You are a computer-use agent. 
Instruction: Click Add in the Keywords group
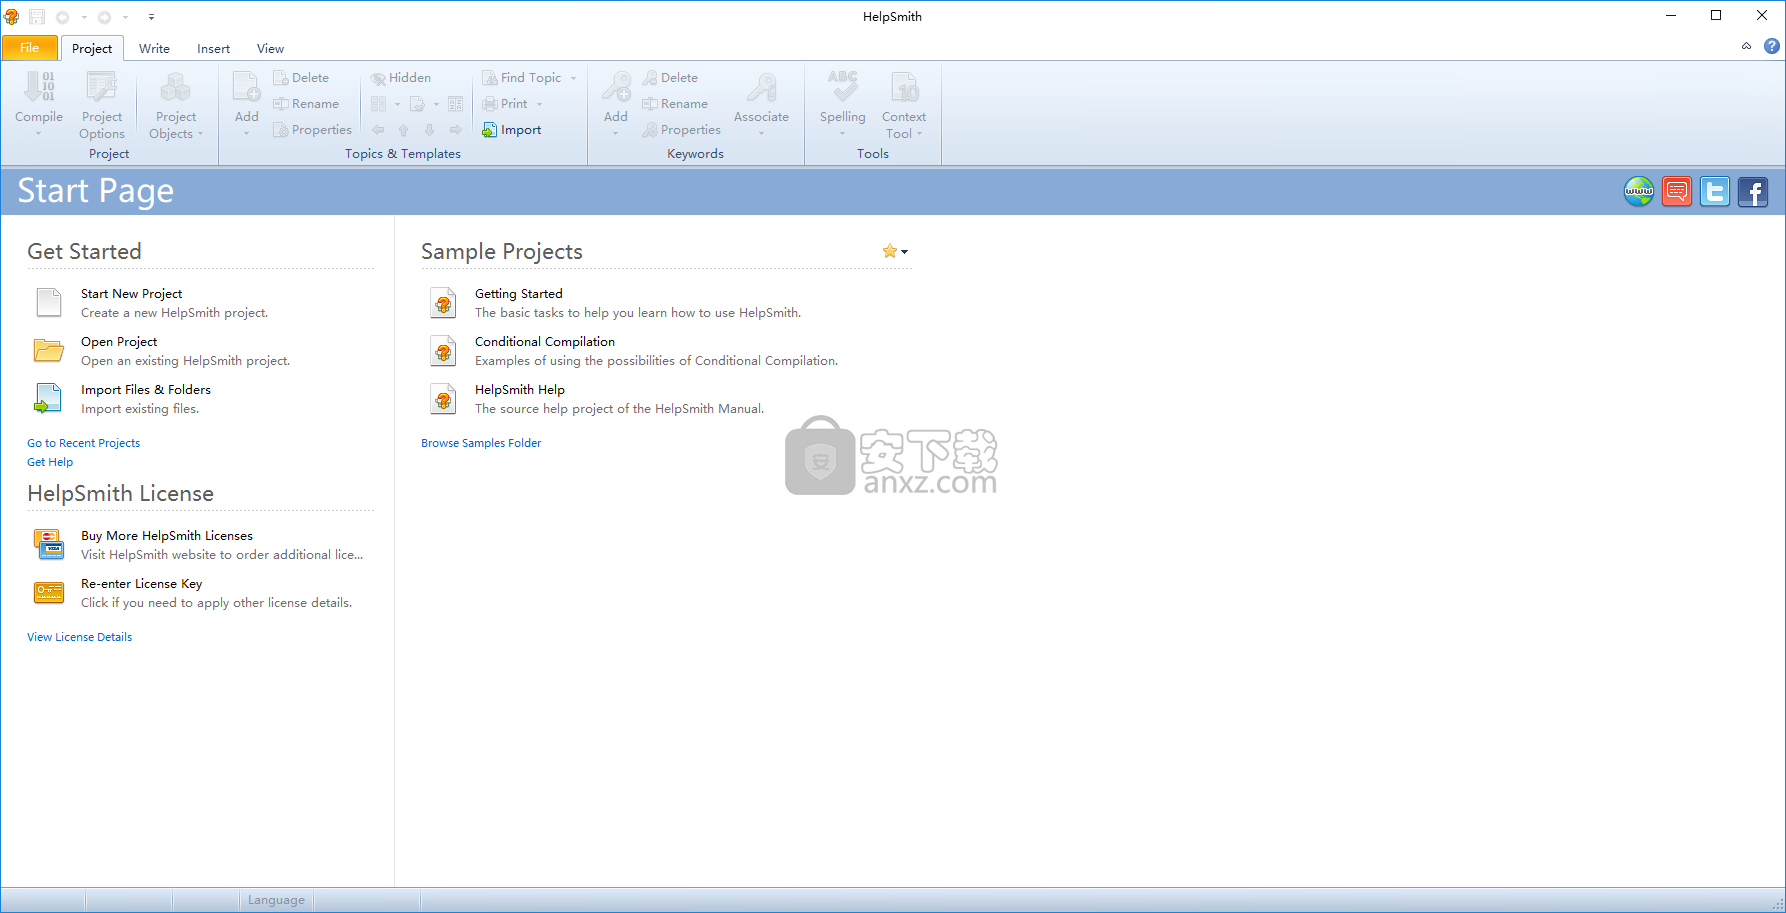tap(616, 104)
